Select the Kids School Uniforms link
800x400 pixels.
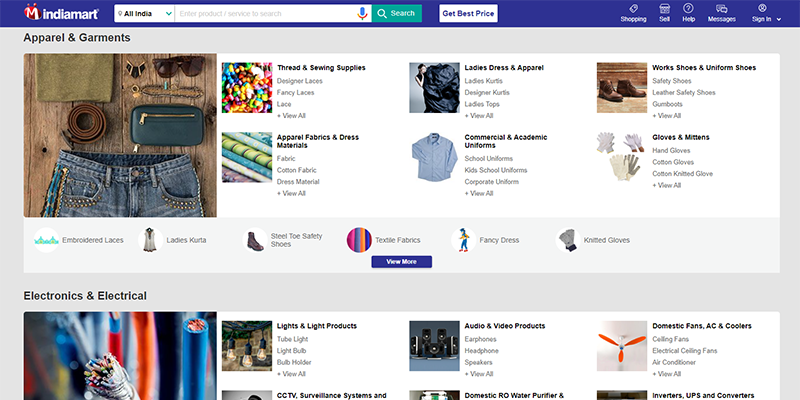click(496, 170)
